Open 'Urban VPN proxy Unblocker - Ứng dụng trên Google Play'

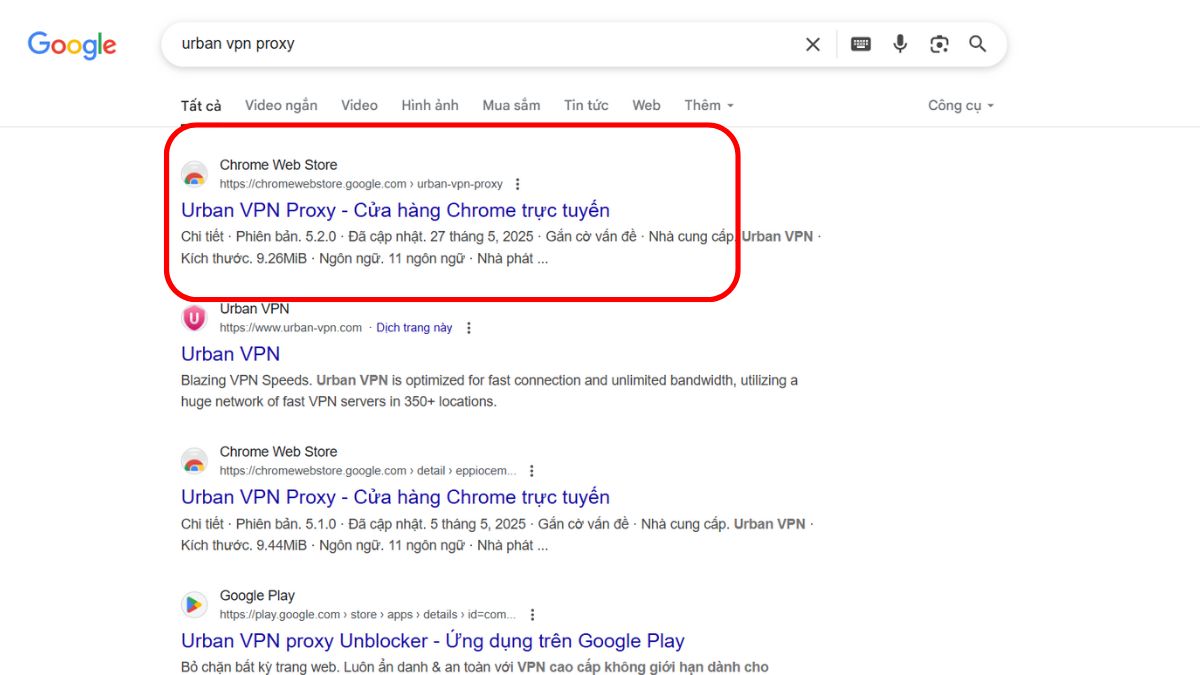[433, 641]
